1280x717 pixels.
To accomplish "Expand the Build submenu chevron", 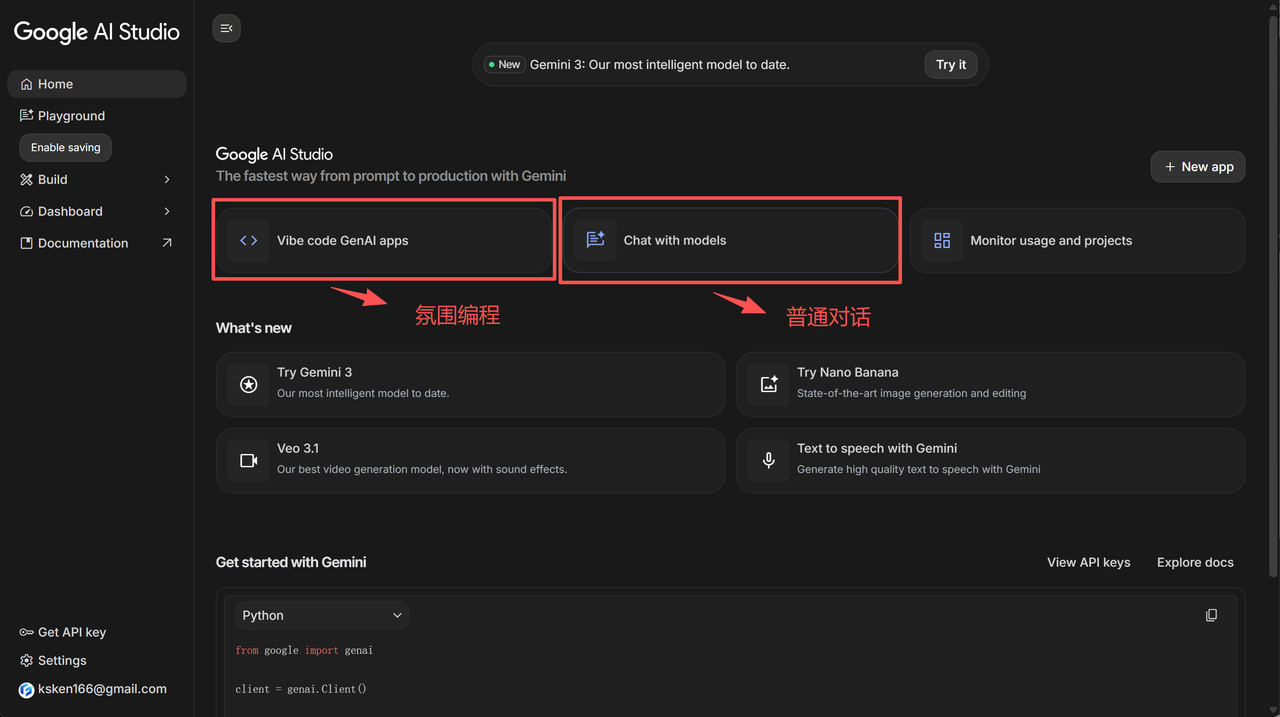I will [x=167, y=180].
